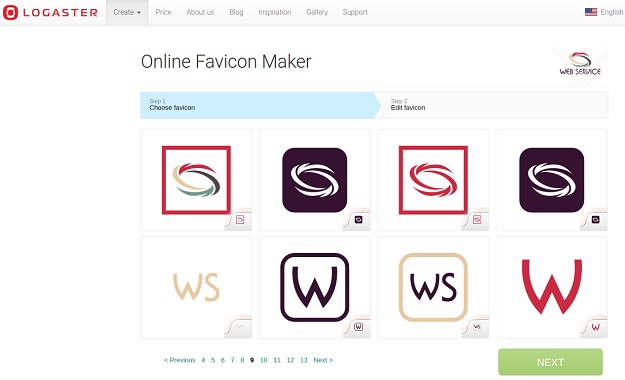Select the W in dark rounded square favicon
The height and width of the screenshot is (380, 625).
tap(314, 287)
